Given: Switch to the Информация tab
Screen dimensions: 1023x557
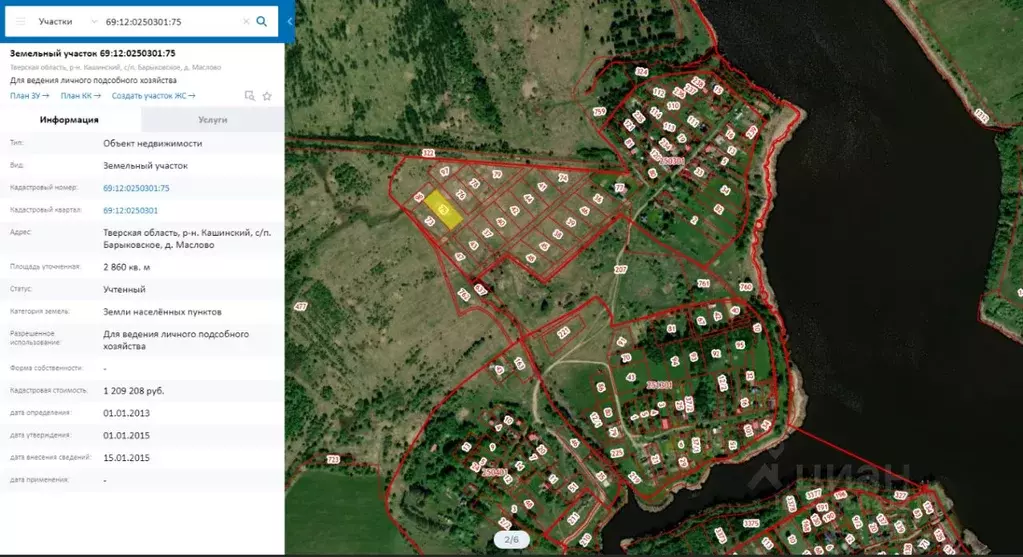Looking at the screenshot, I should coord(69,120).
